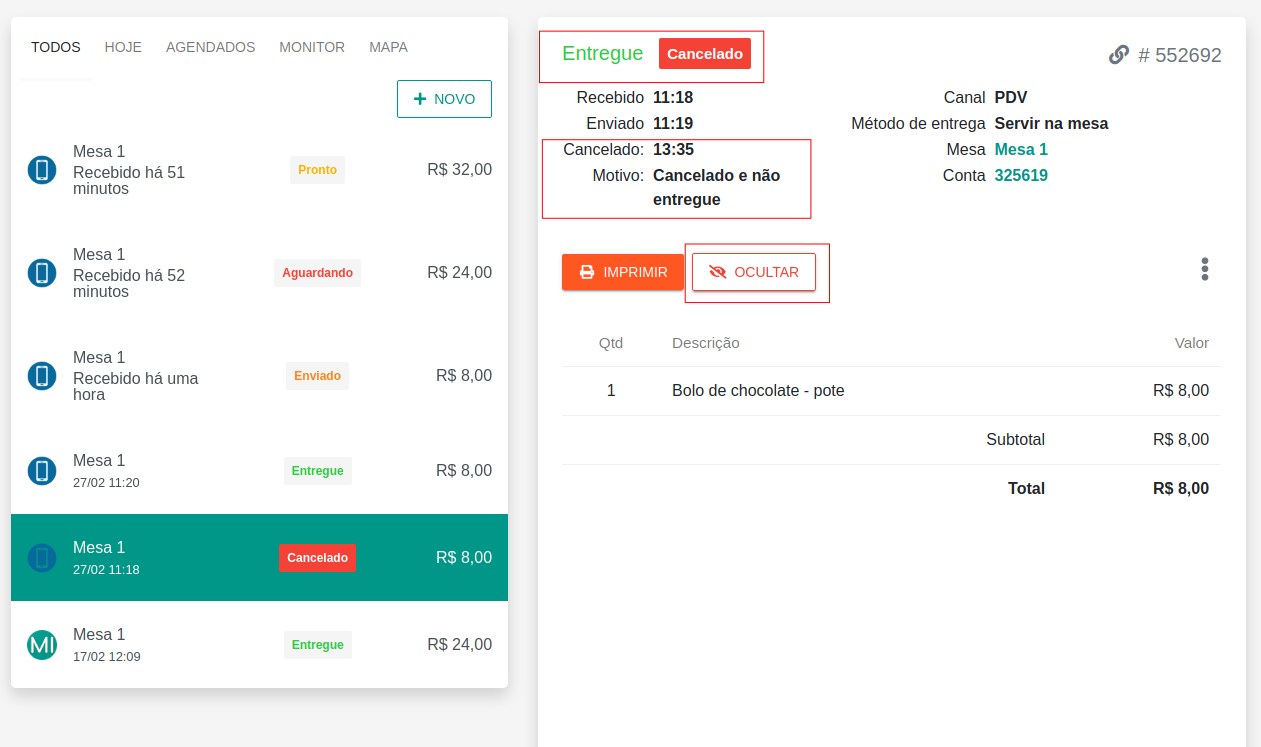Click the link icon beside order 552692

coord(1119,55)
